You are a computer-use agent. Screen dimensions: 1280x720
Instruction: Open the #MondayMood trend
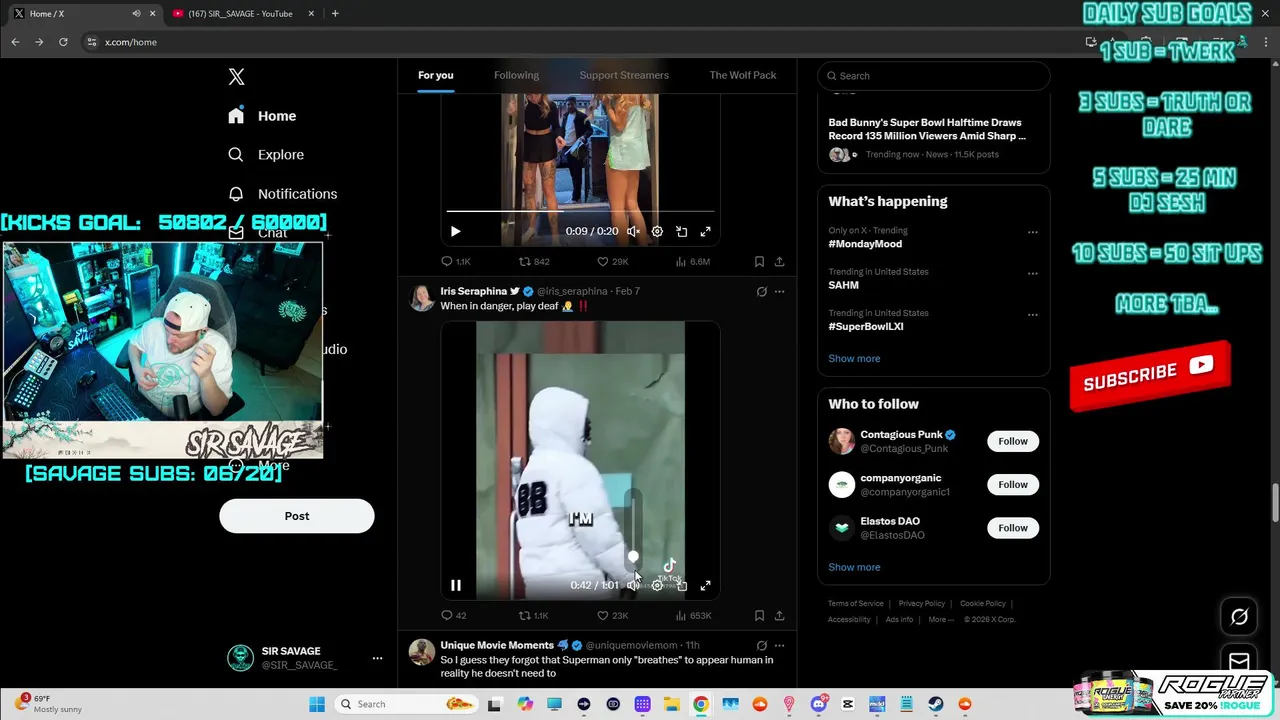click(865, 244)
